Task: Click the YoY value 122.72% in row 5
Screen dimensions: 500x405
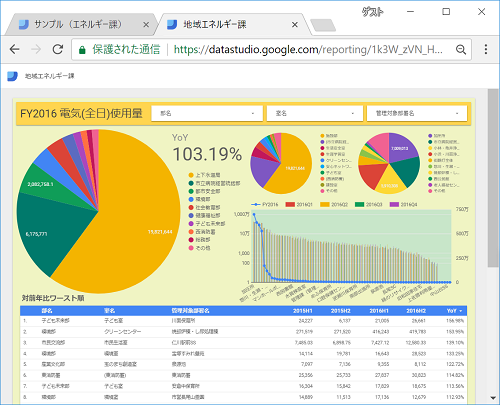Action: tap(455, 364)
